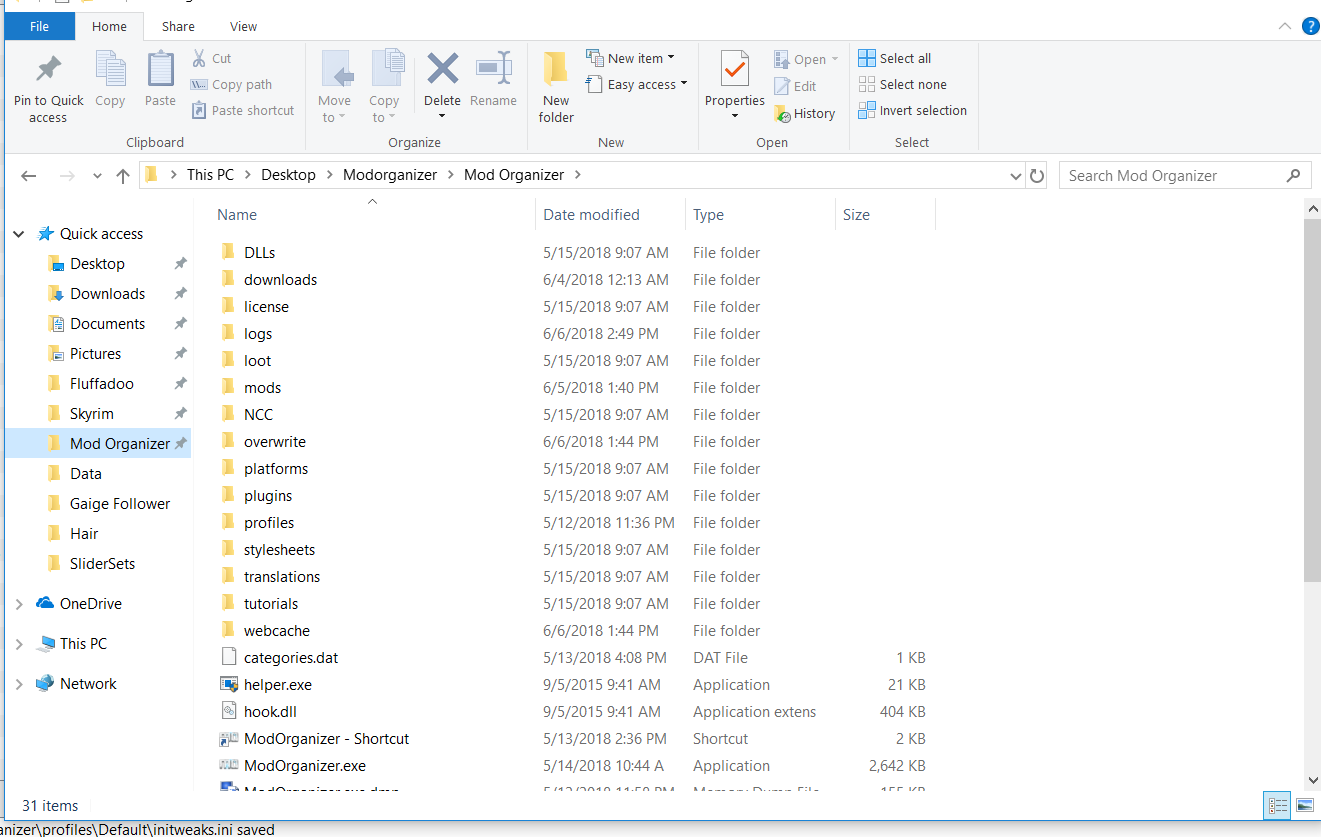Viewport: 1321px width, 837px height.
Task: Click the Paste clipboard icon
Action: coord(160,69)
